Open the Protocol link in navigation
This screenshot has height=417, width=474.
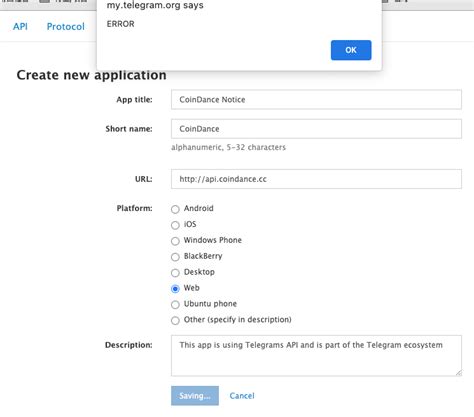[x=66, y=26]
